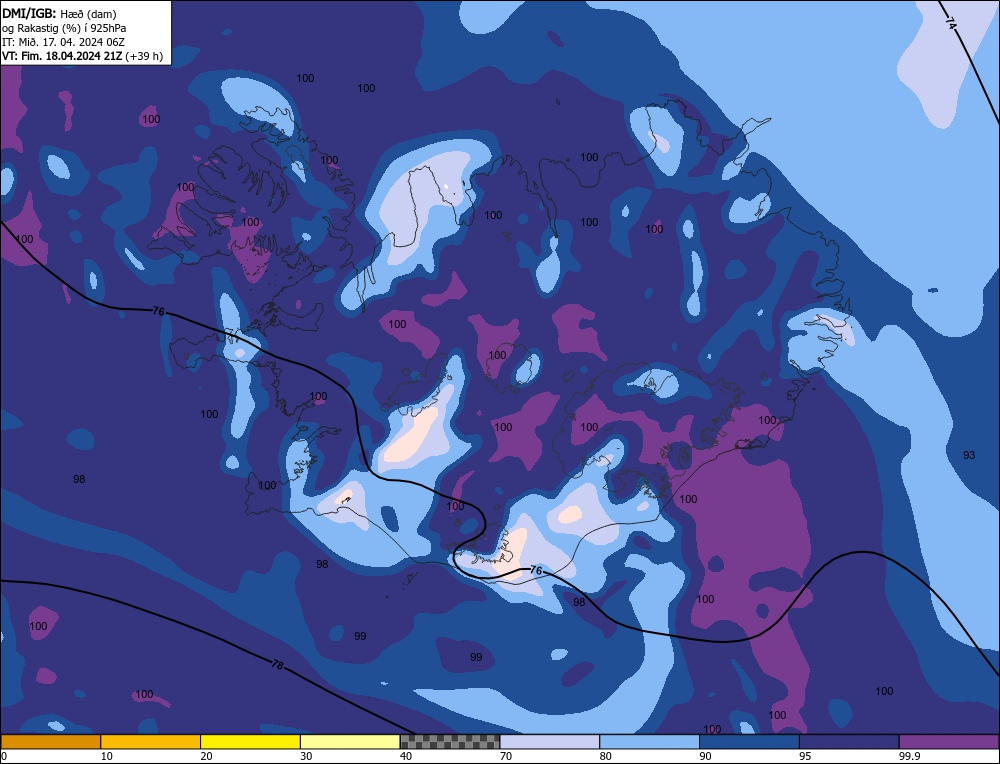Click the "93" humidity value on the map

pos(969,455)
